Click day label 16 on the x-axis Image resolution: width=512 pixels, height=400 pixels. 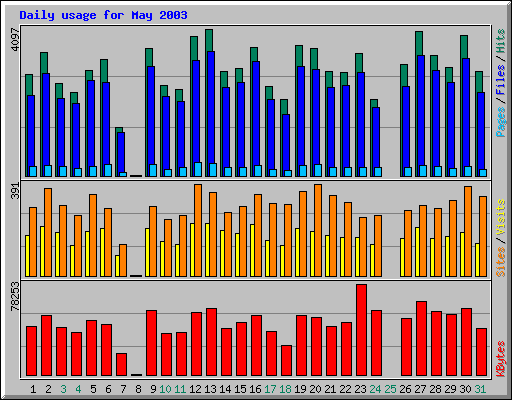(x=255, y=389)
